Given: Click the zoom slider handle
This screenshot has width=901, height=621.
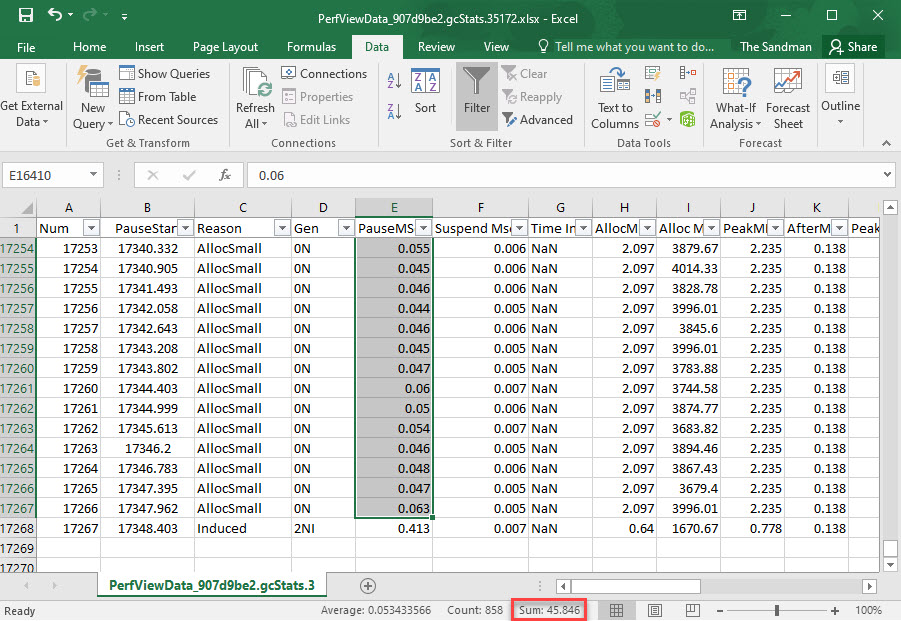Looking at the screenshot, I should click(777, 610).
